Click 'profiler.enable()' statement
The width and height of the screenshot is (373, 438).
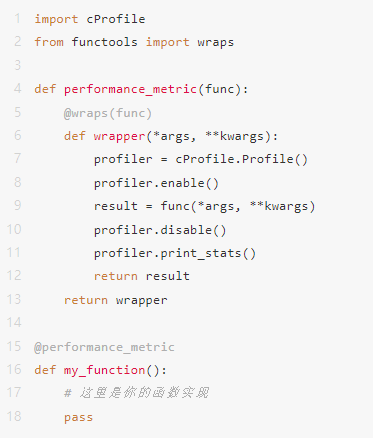[156, 183]
